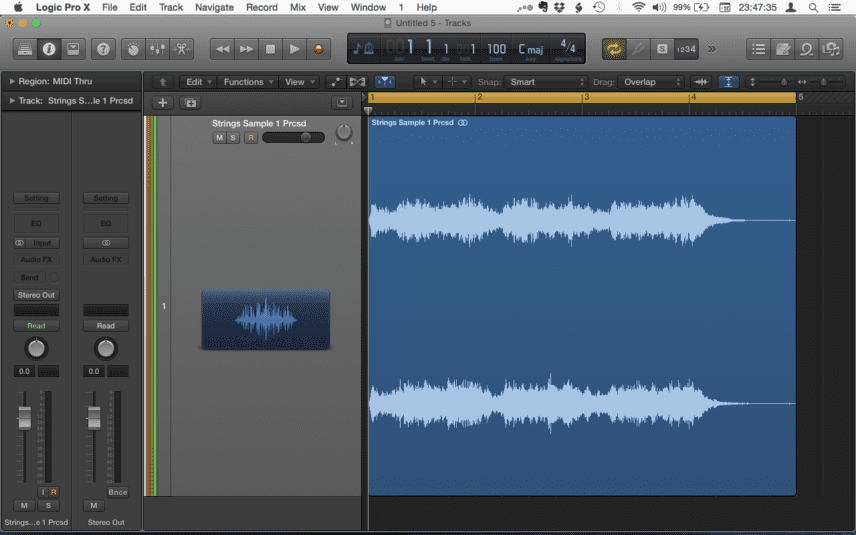
Task: Click the Bnce bounce button
Action: point(117,492)
